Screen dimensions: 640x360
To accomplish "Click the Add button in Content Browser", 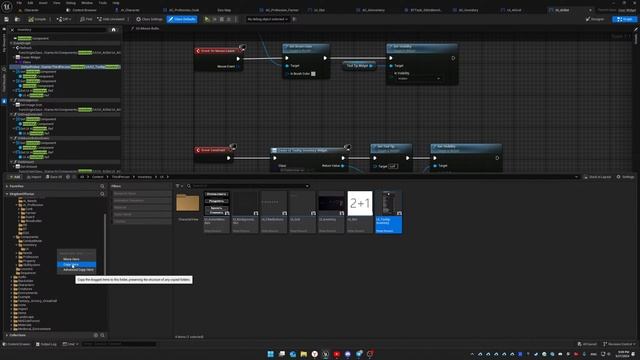I will (x=14, y=177).
